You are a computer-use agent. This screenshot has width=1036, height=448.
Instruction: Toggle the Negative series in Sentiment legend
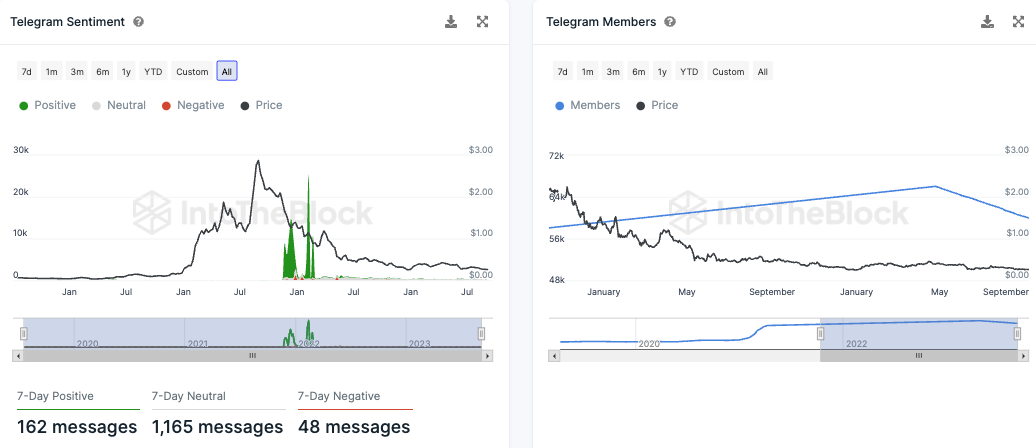point(193,105)
